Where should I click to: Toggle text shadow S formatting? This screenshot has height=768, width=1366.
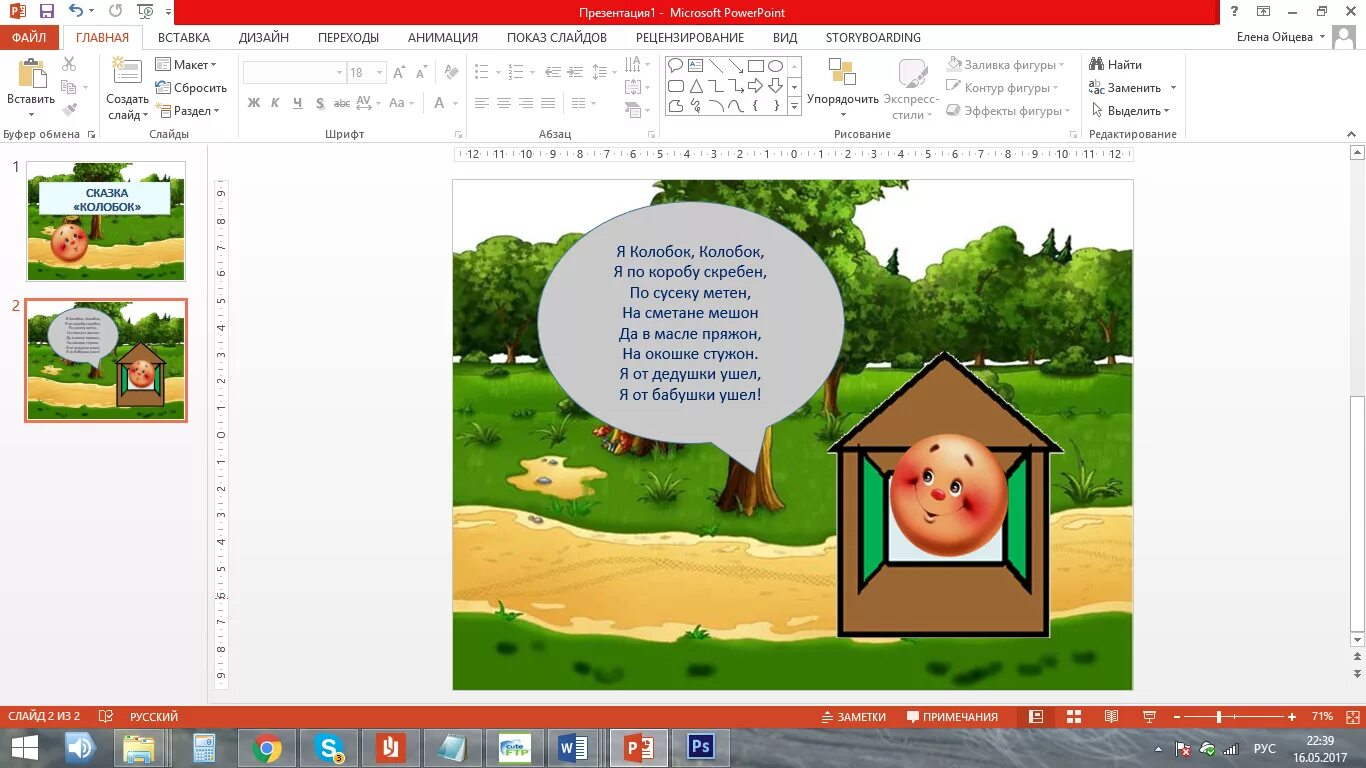pos(320,103)
